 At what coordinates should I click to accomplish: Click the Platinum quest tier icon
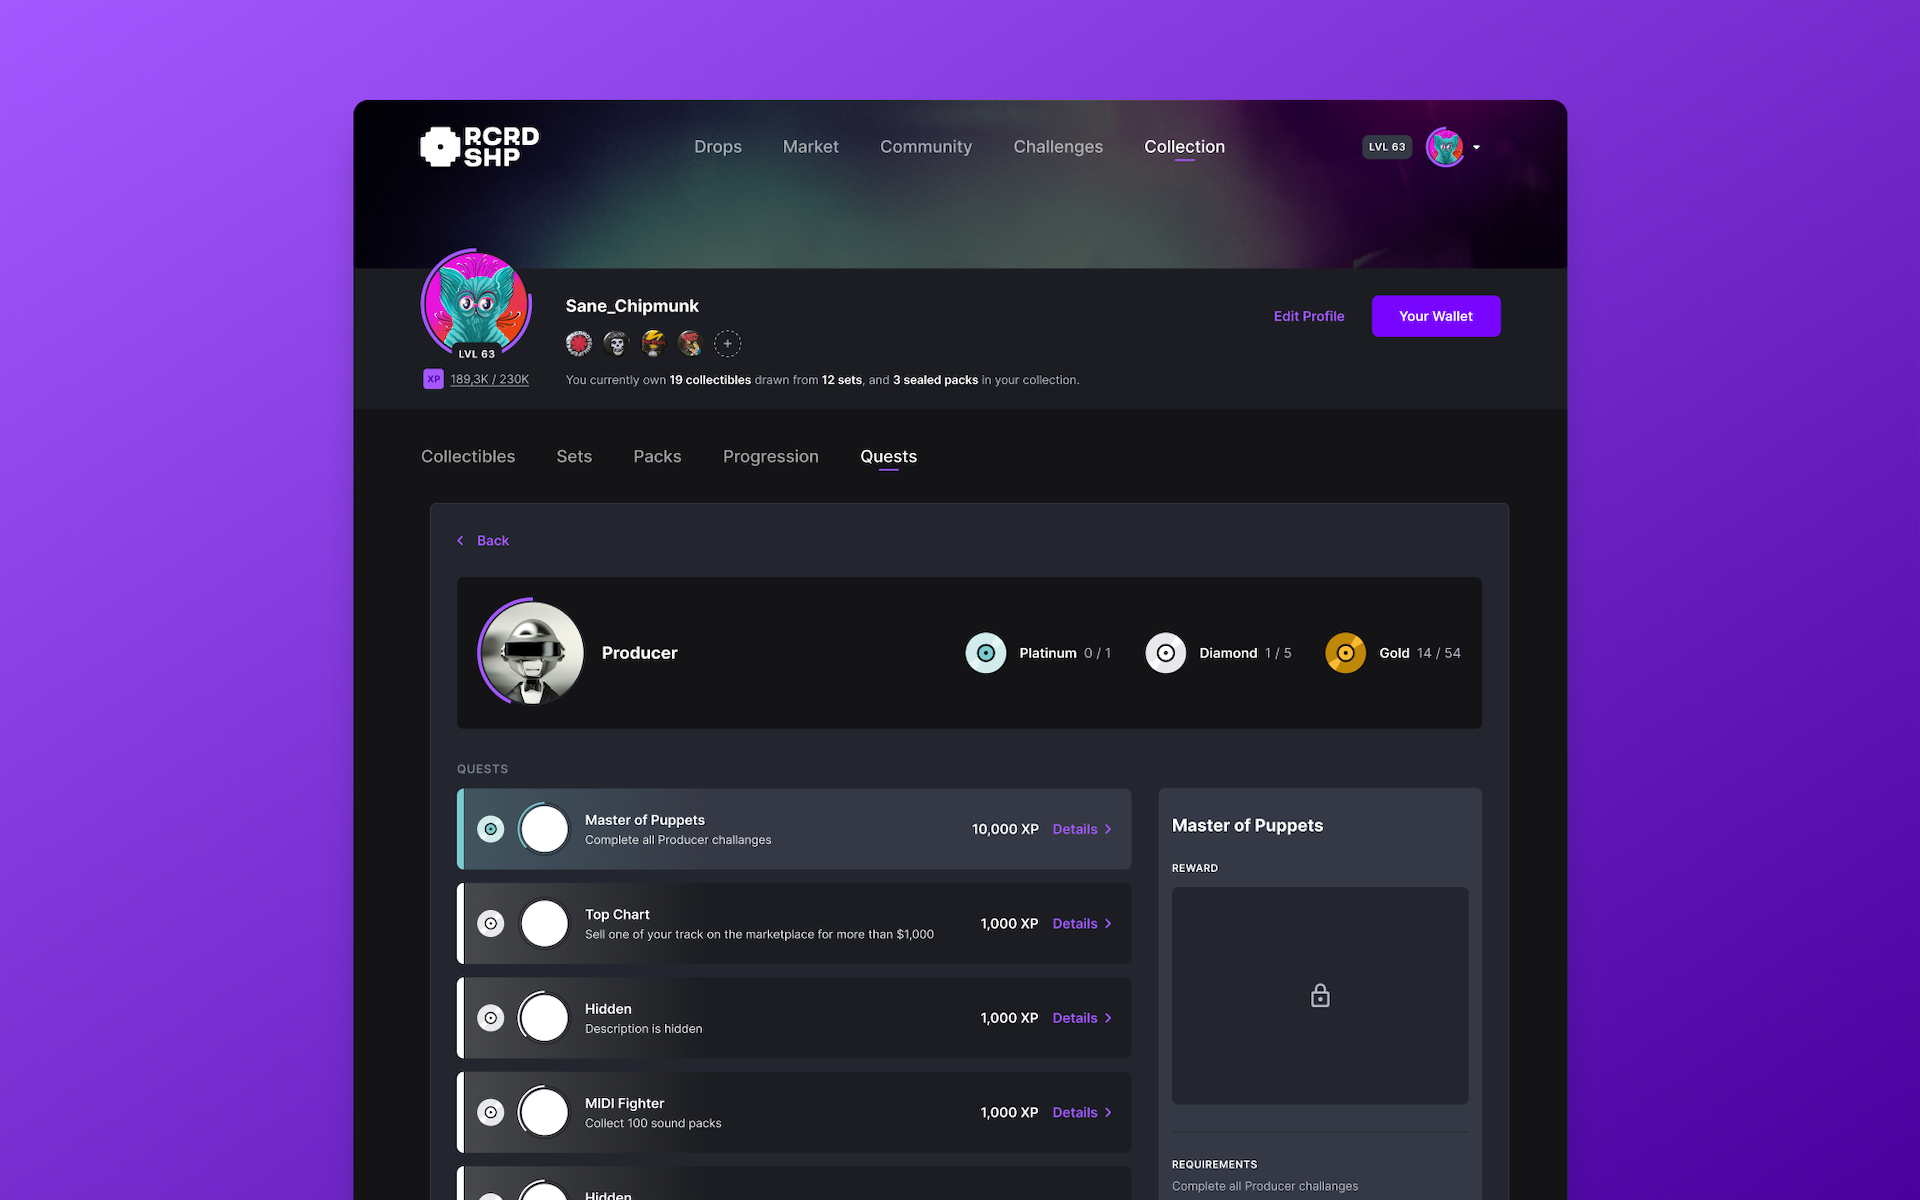tap(986, 651)
